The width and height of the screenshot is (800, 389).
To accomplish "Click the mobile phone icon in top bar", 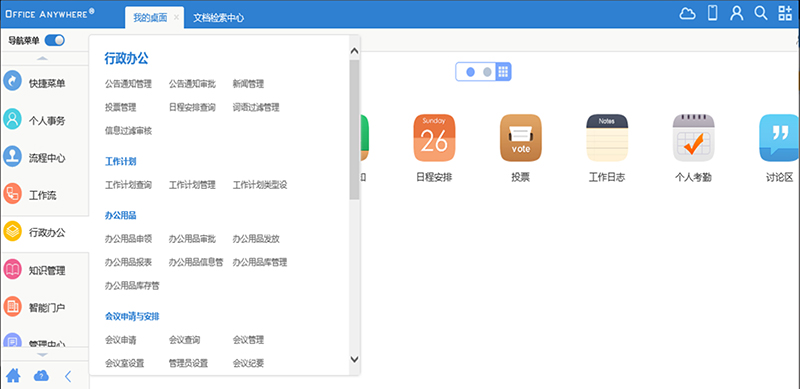I will [x=712, y=13].
